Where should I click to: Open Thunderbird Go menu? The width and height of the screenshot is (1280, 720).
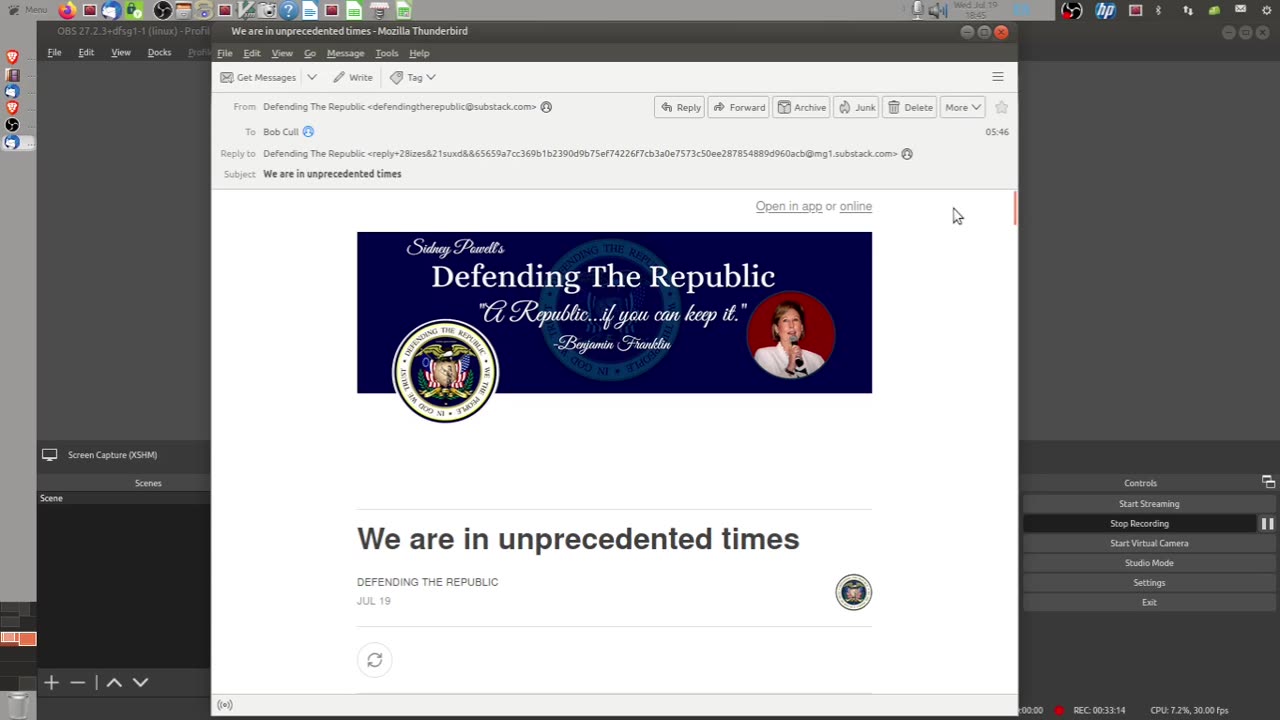point(310,53)
